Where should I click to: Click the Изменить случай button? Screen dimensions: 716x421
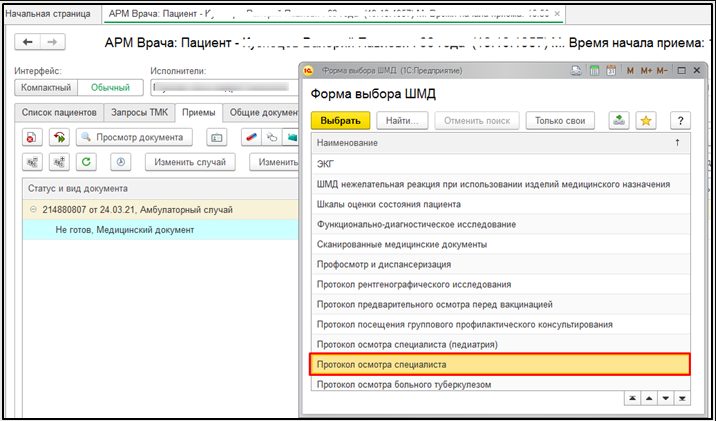click(189, 161)
